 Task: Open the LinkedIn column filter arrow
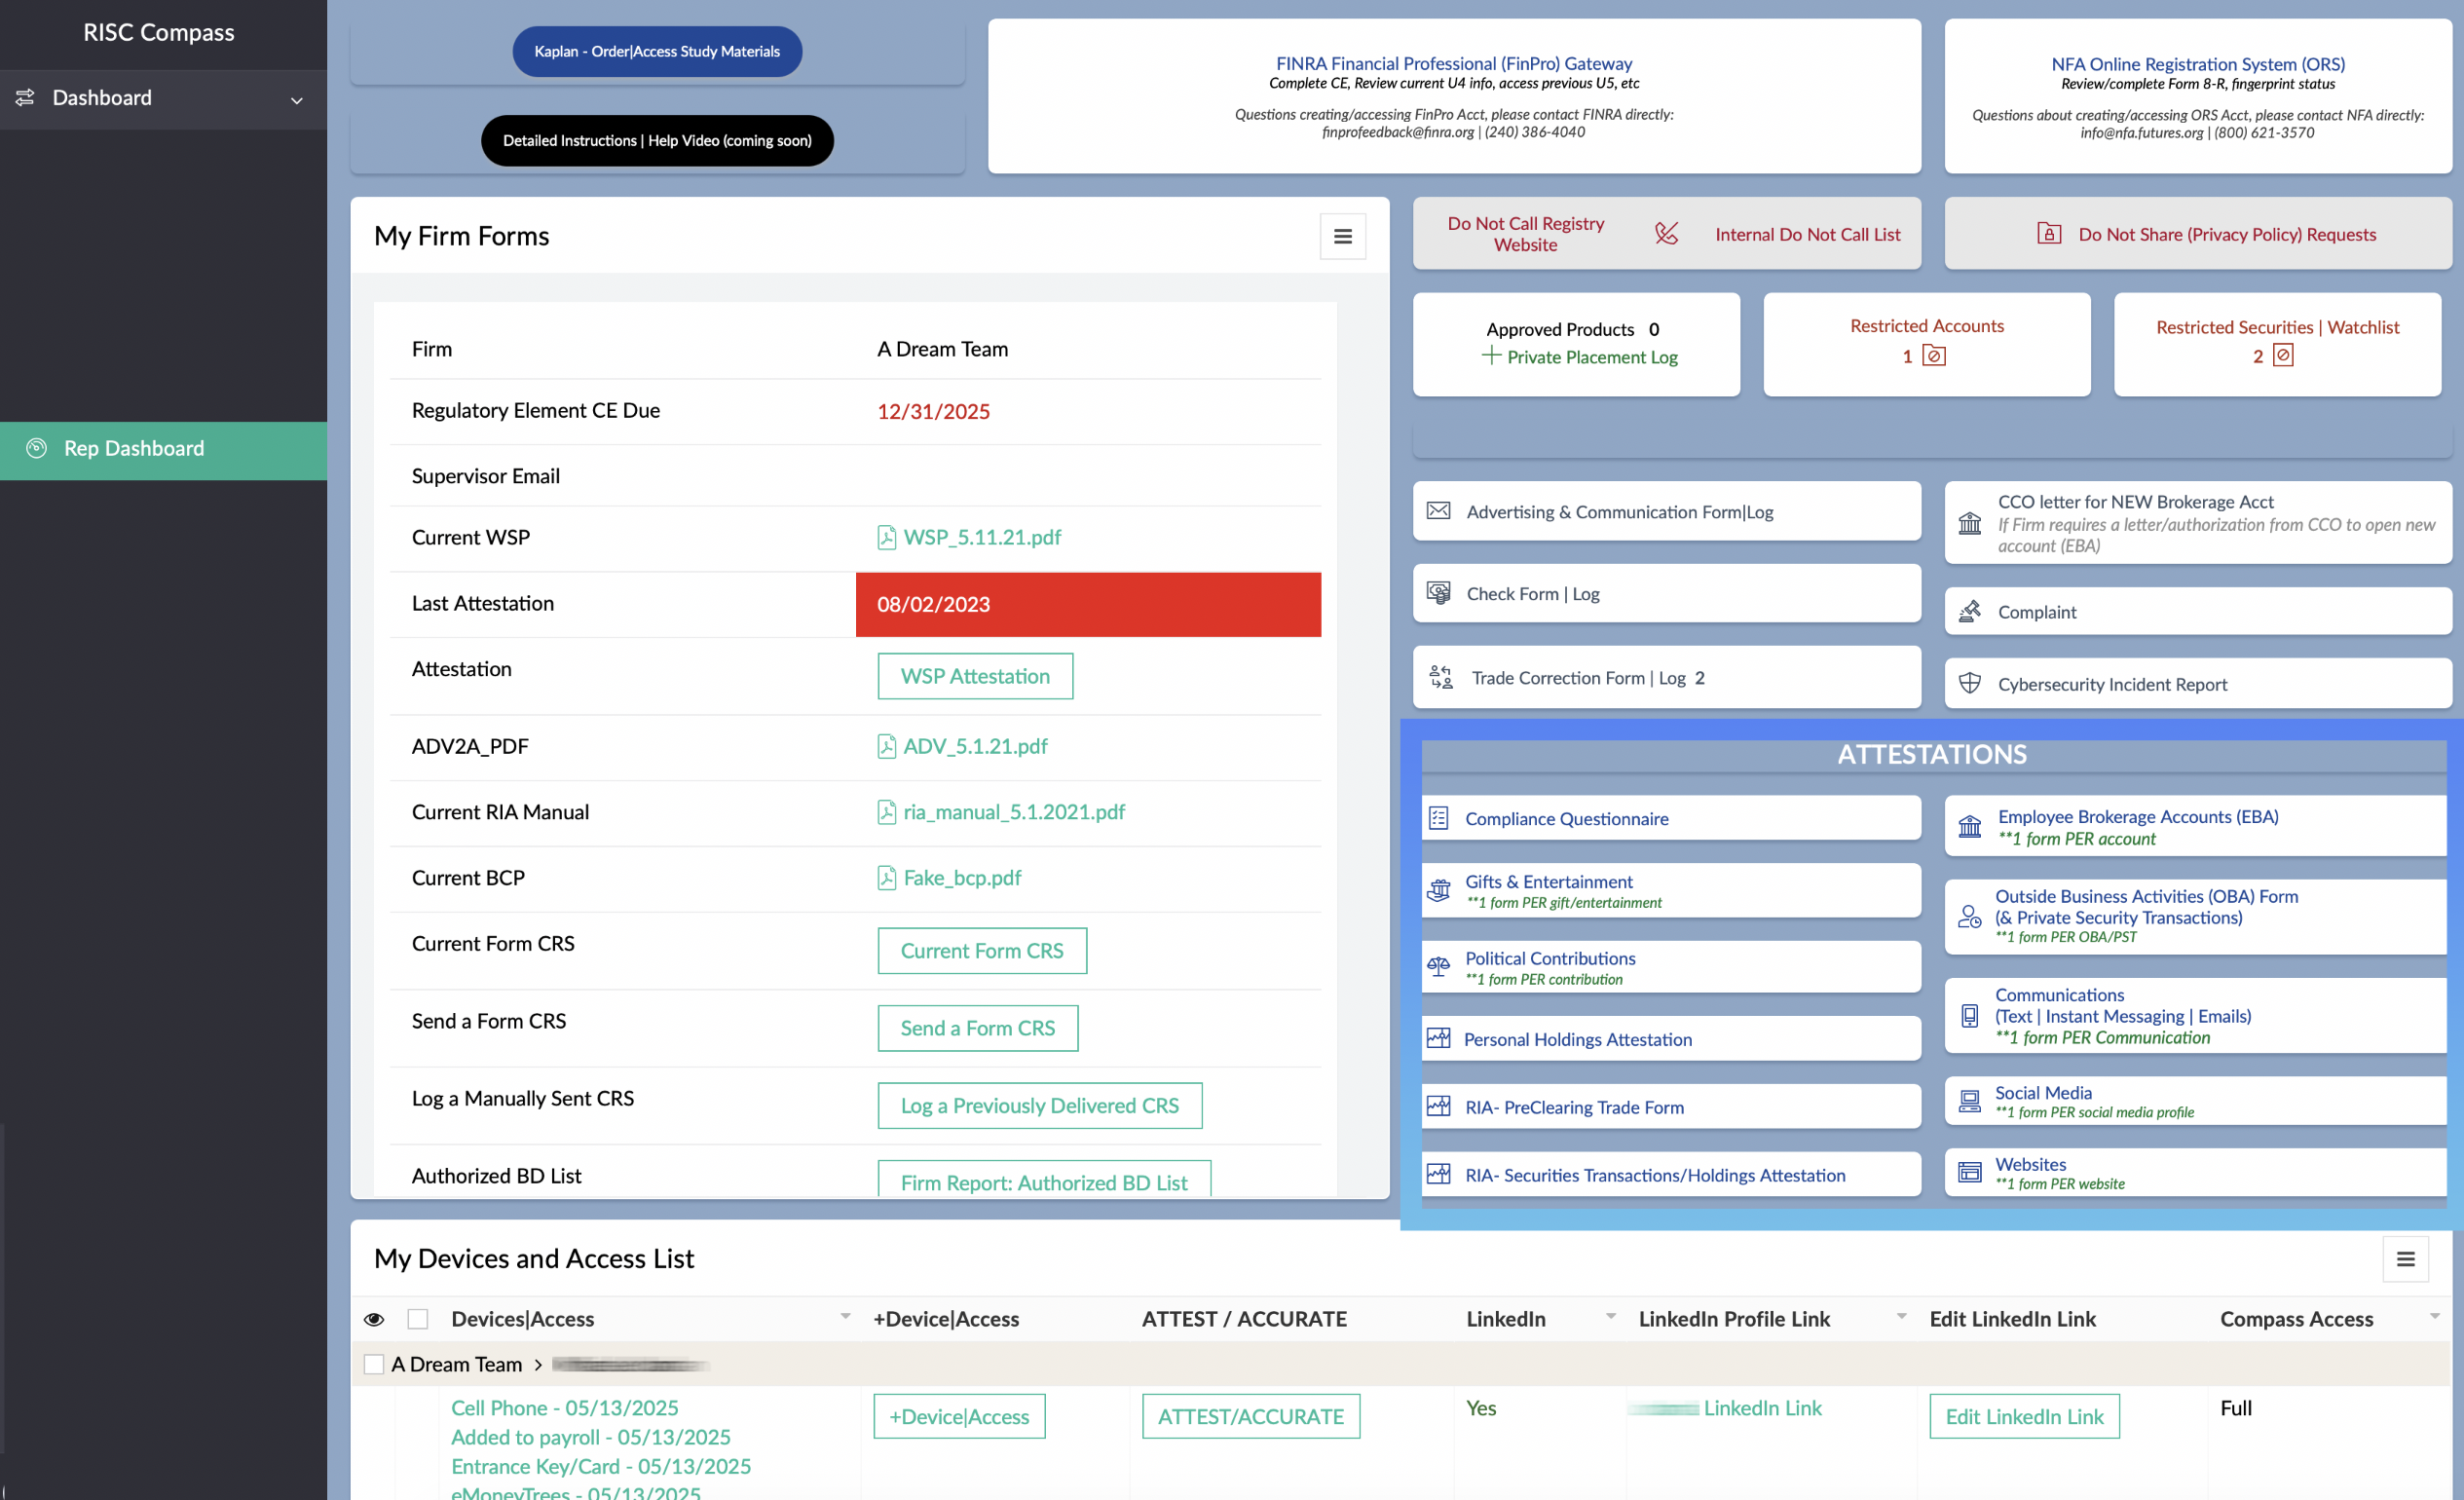pyautogui.click(x=1611, y=1317)
